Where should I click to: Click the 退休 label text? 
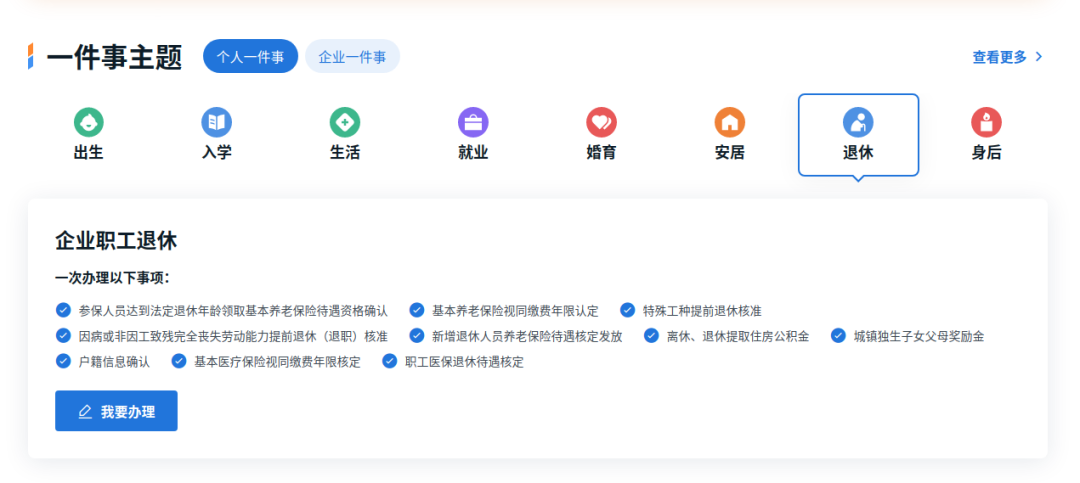click(858, 153)
